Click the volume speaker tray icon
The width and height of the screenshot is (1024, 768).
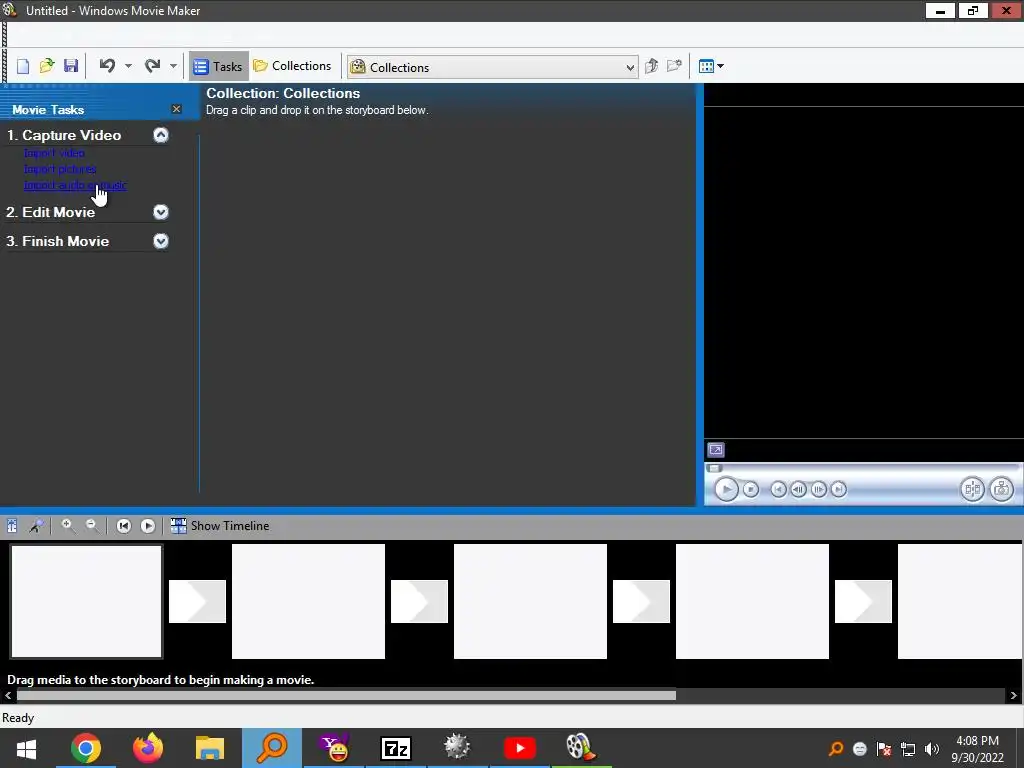932,749
